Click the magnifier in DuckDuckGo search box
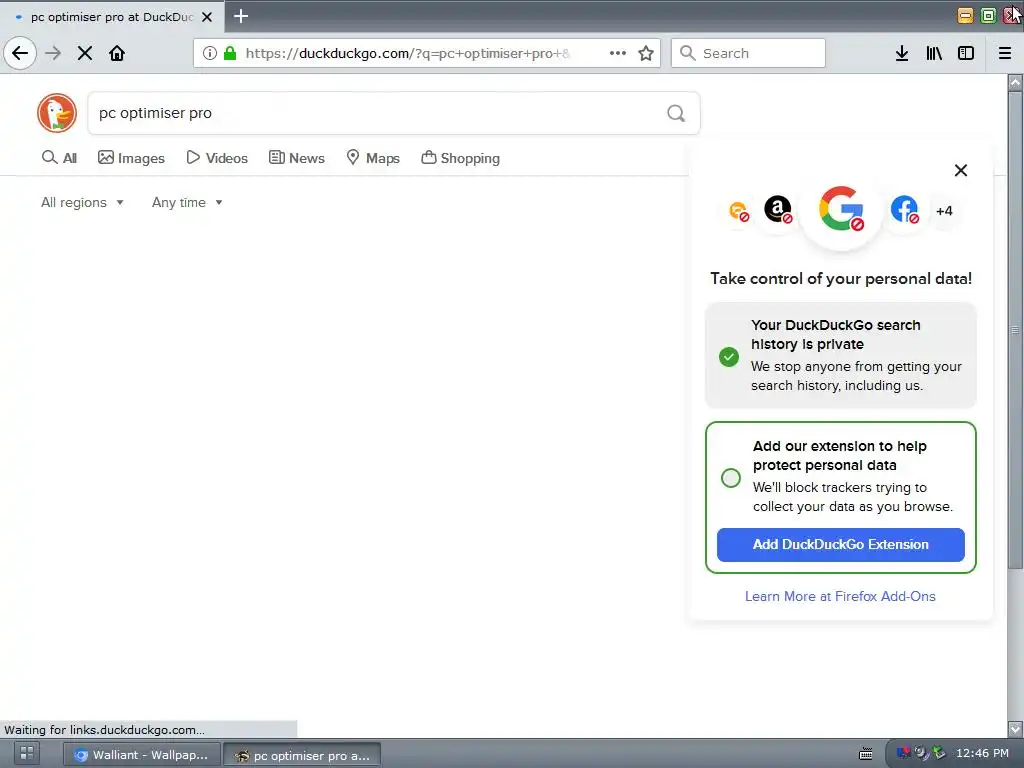 pos(676,113)
